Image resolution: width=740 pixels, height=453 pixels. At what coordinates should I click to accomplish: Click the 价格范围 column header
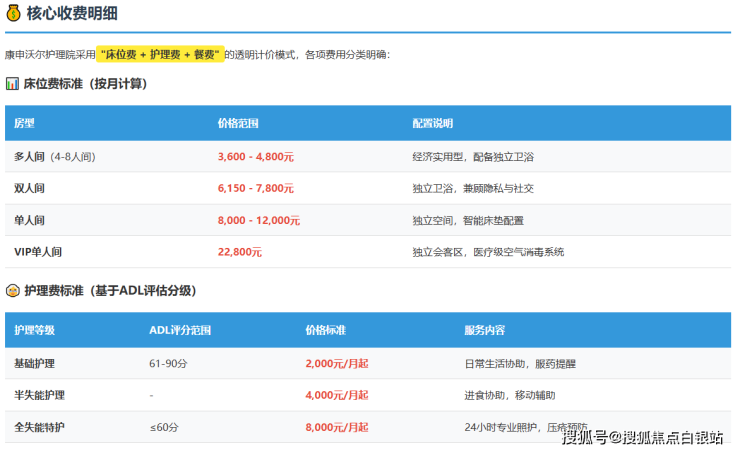pyautogui.click(x=238, y=123)
